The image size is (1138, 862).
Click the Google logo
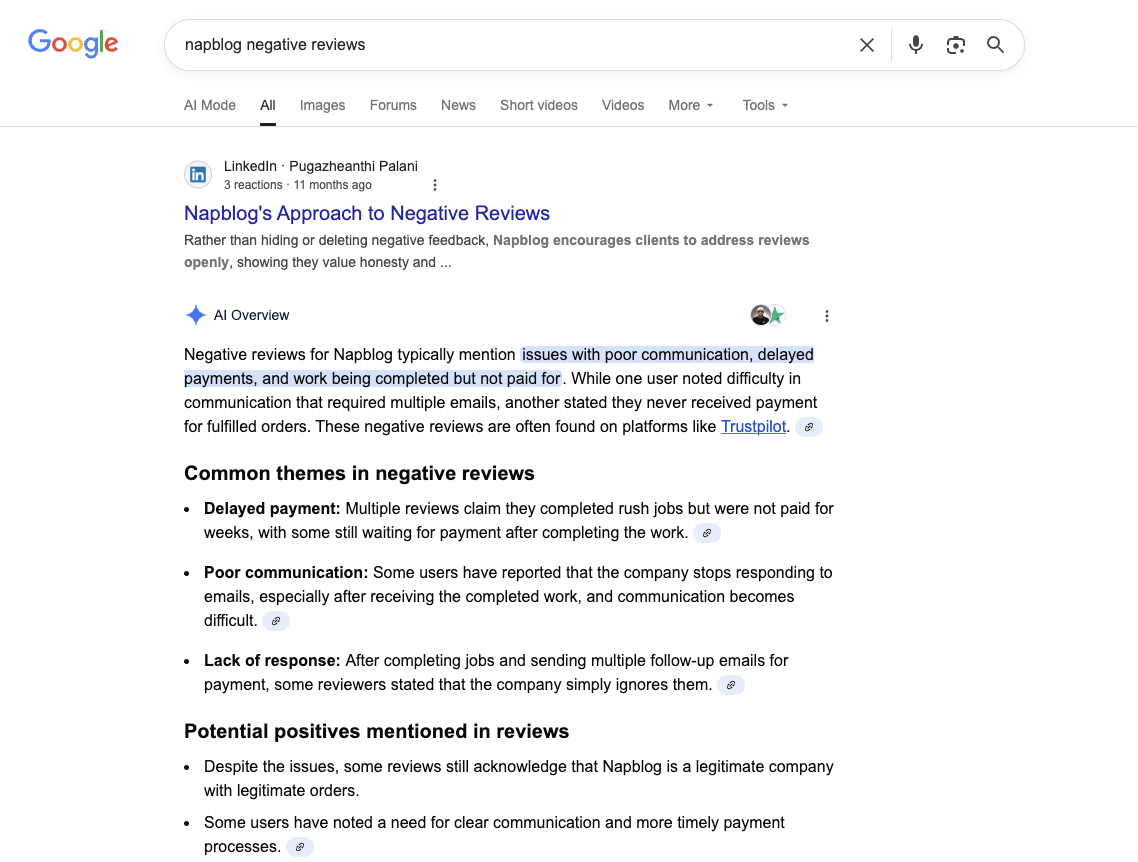73,43
